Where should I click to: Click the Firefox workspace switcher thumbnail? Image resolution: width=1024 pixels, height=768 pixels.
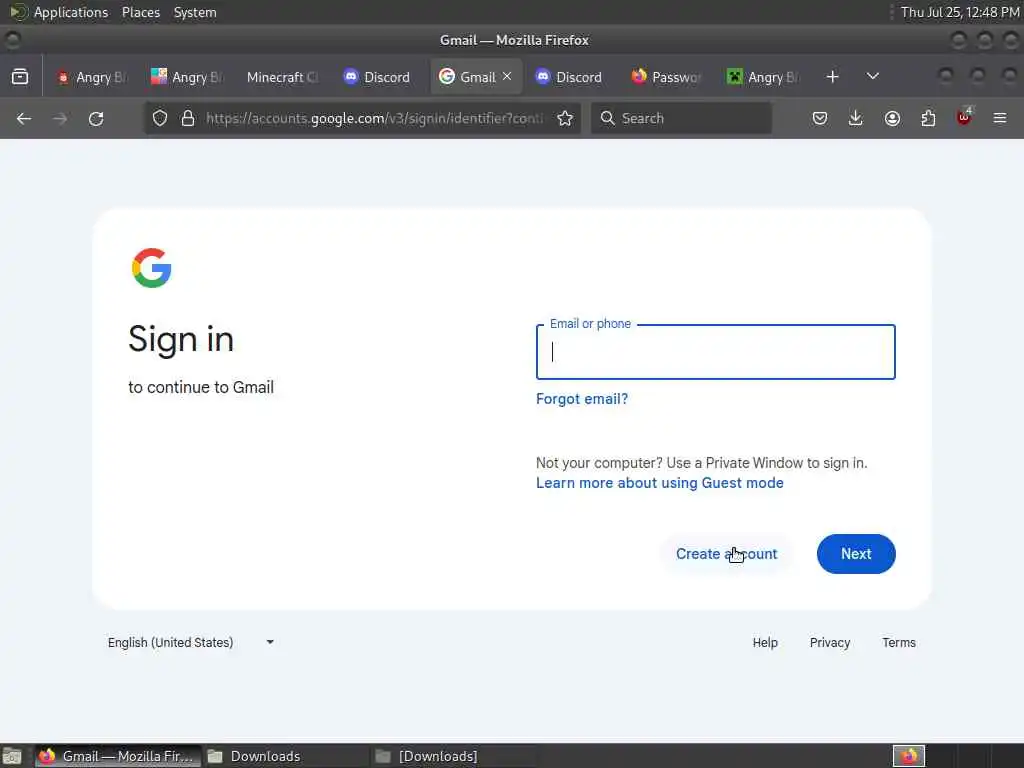point(909,756)
